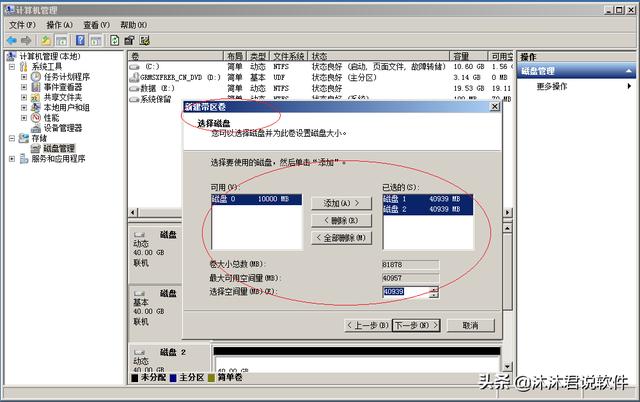Collapse the 系统工具 tree node
Image resolution: width=640 pixels, height=402 pixels.
[12, 67]
